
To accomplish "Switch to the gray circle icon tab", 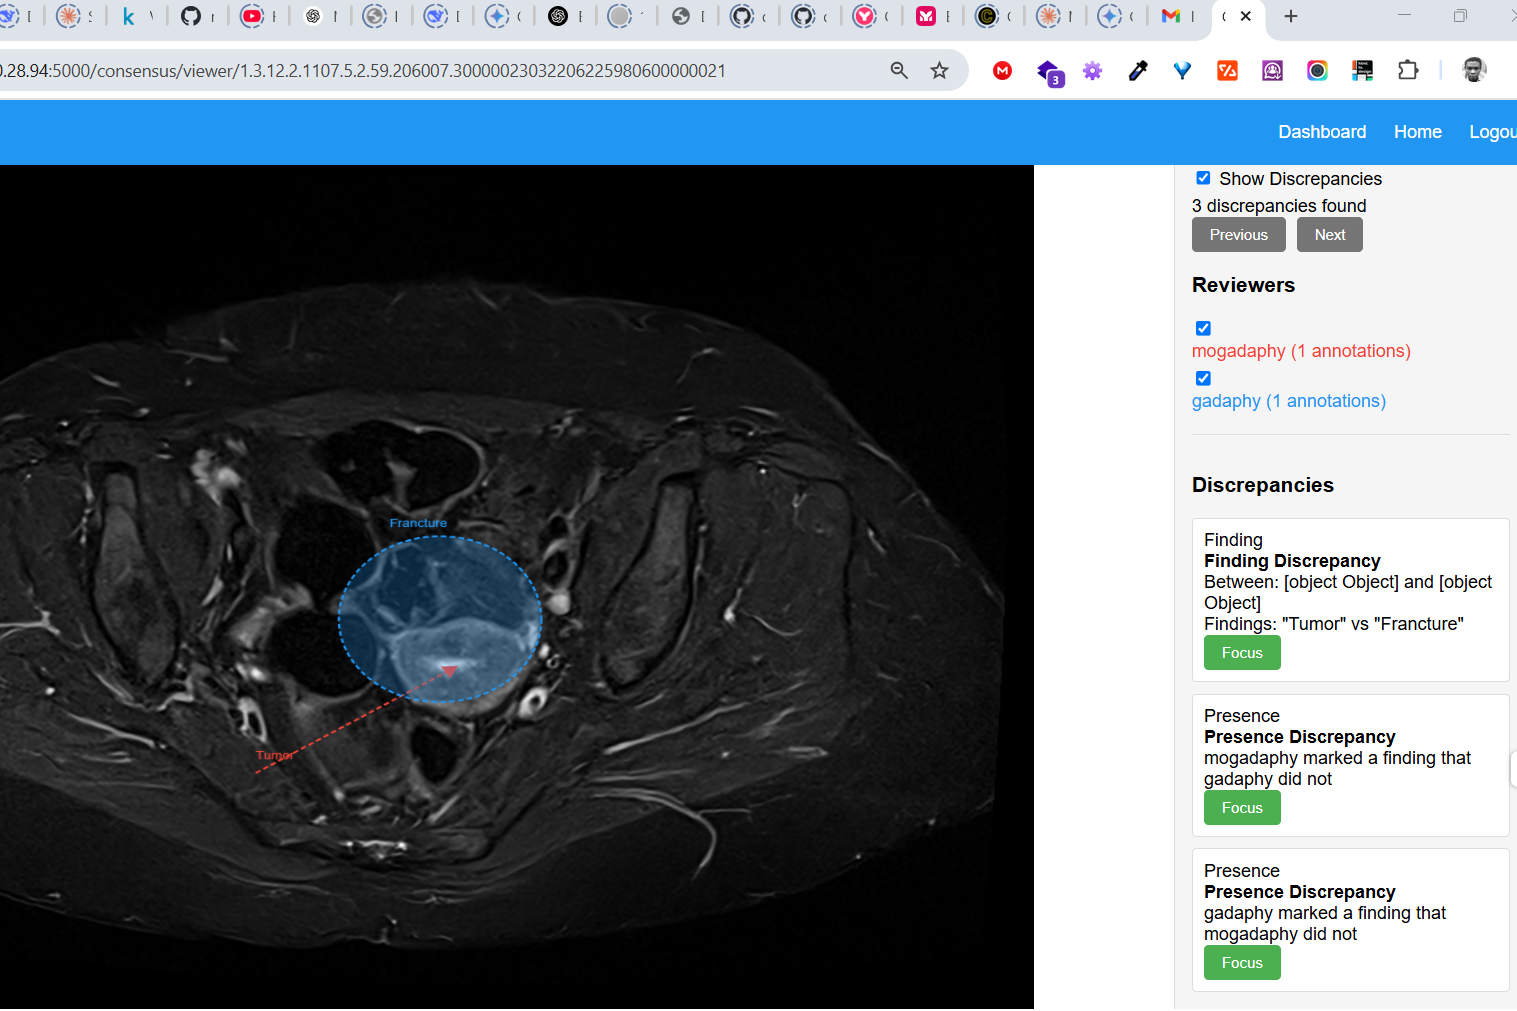I will (620, 16).
